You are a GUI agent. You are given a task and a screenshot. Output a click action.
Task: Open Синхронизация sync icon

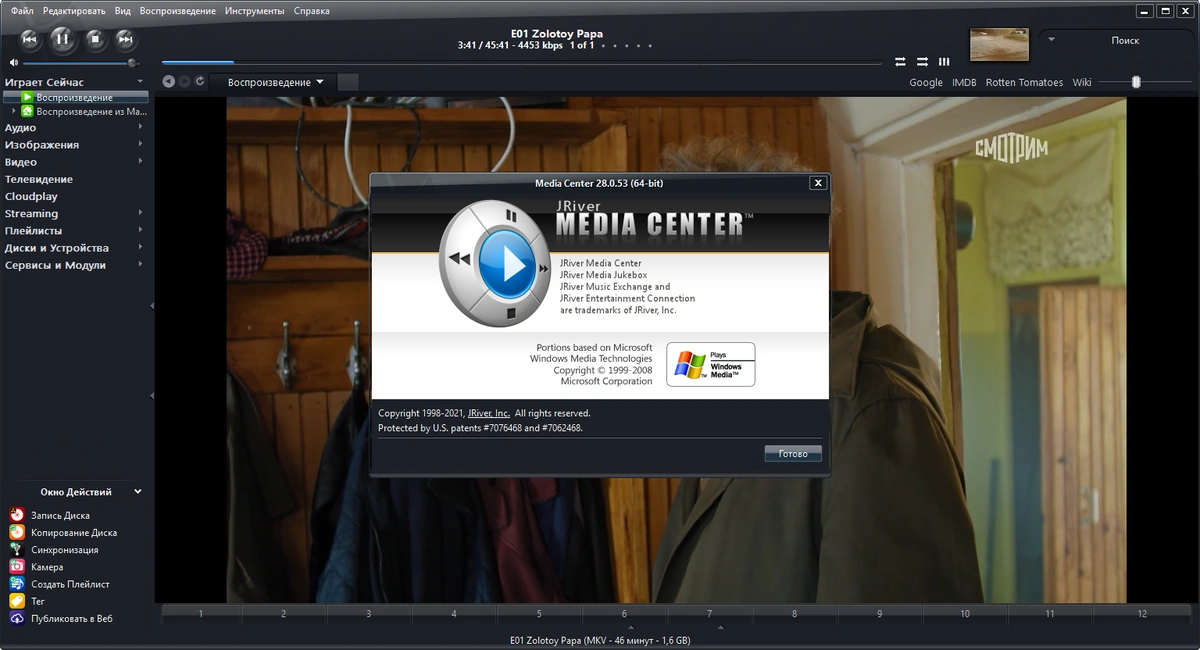pos(17,549)
